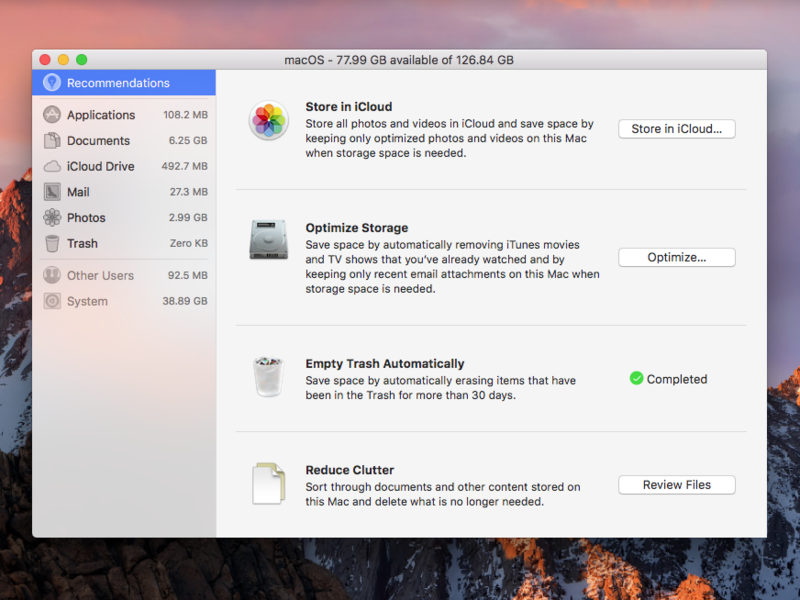Open the Recommendations section
The height and width of the screenshot is (600, 800).
[x=124, y=83]
